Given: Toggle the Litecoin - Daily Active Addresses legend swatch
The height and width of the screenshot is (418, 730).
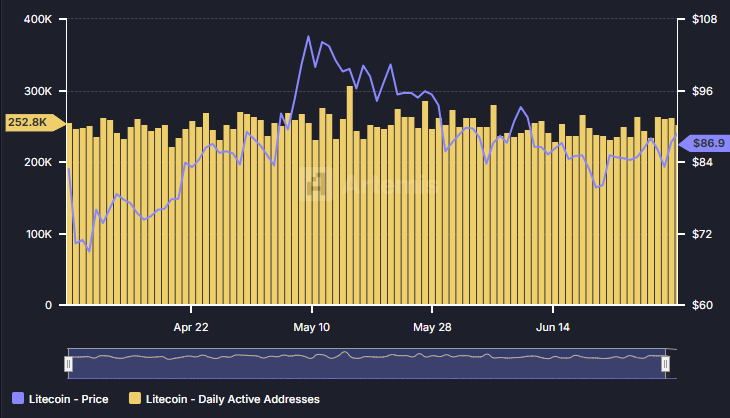Looking at the screenshot, I should [135, 398].
